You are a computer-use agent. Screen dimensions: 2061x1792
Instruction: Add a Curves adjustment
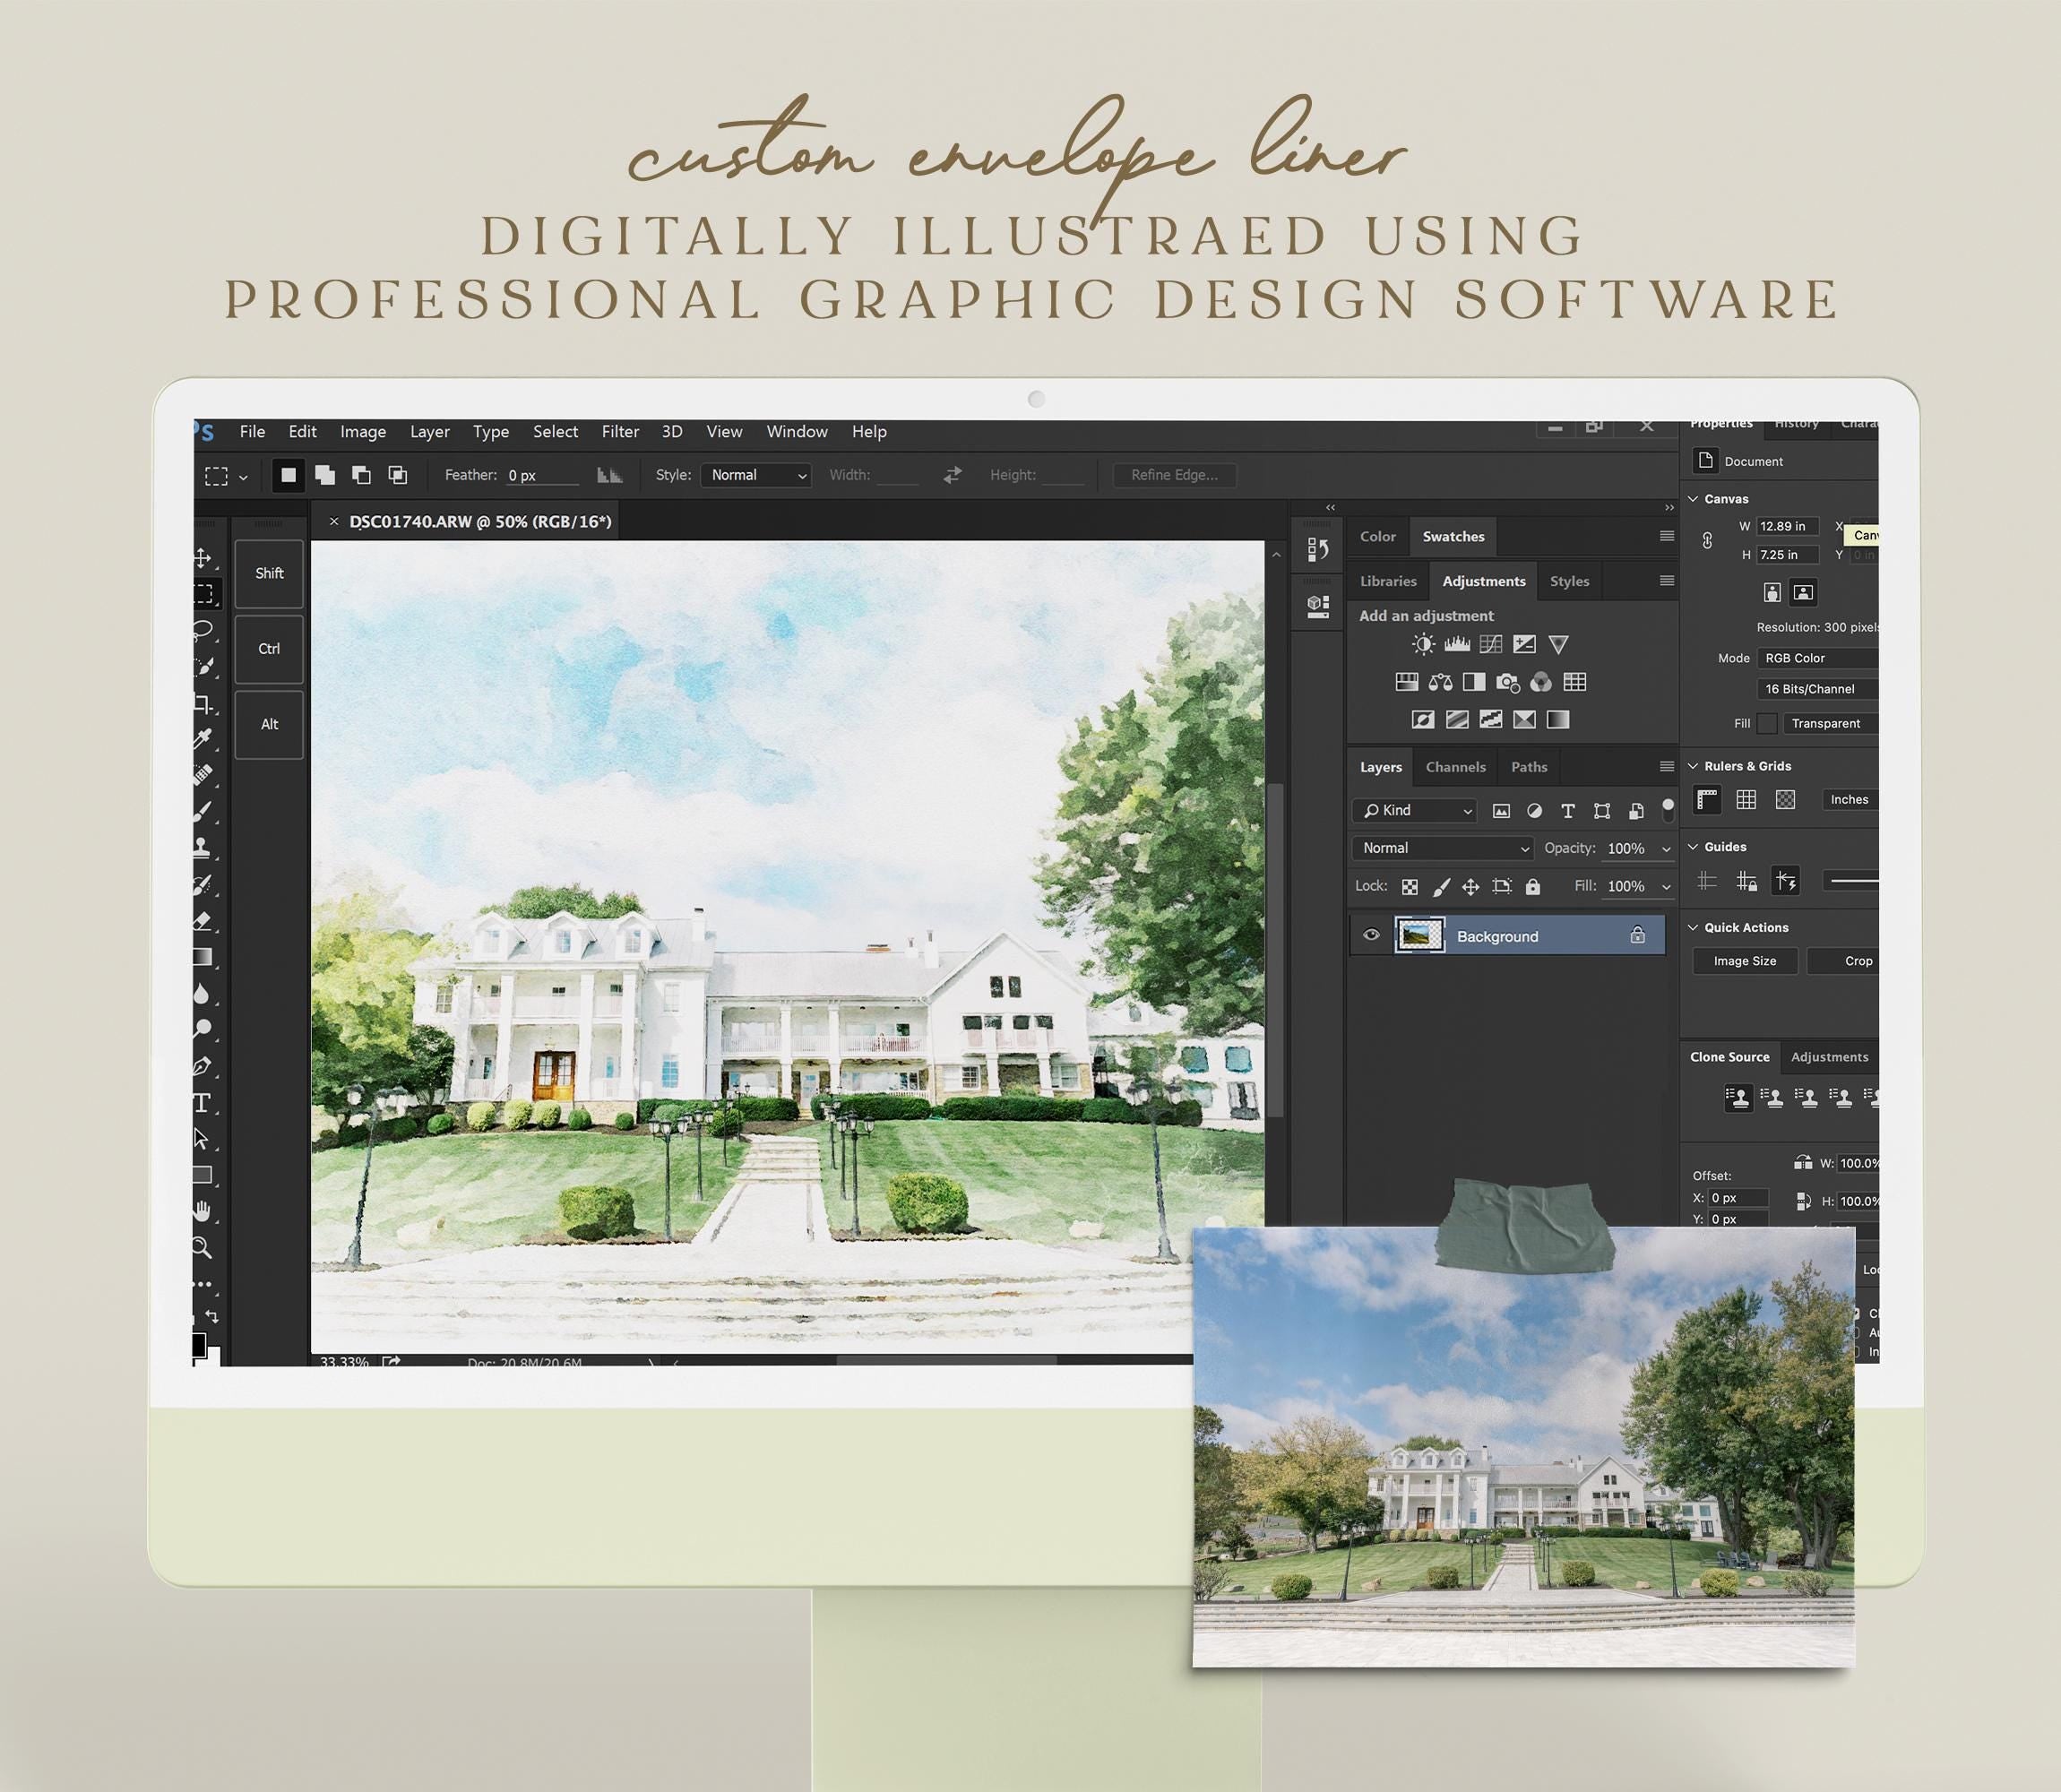click(1491, 644)
